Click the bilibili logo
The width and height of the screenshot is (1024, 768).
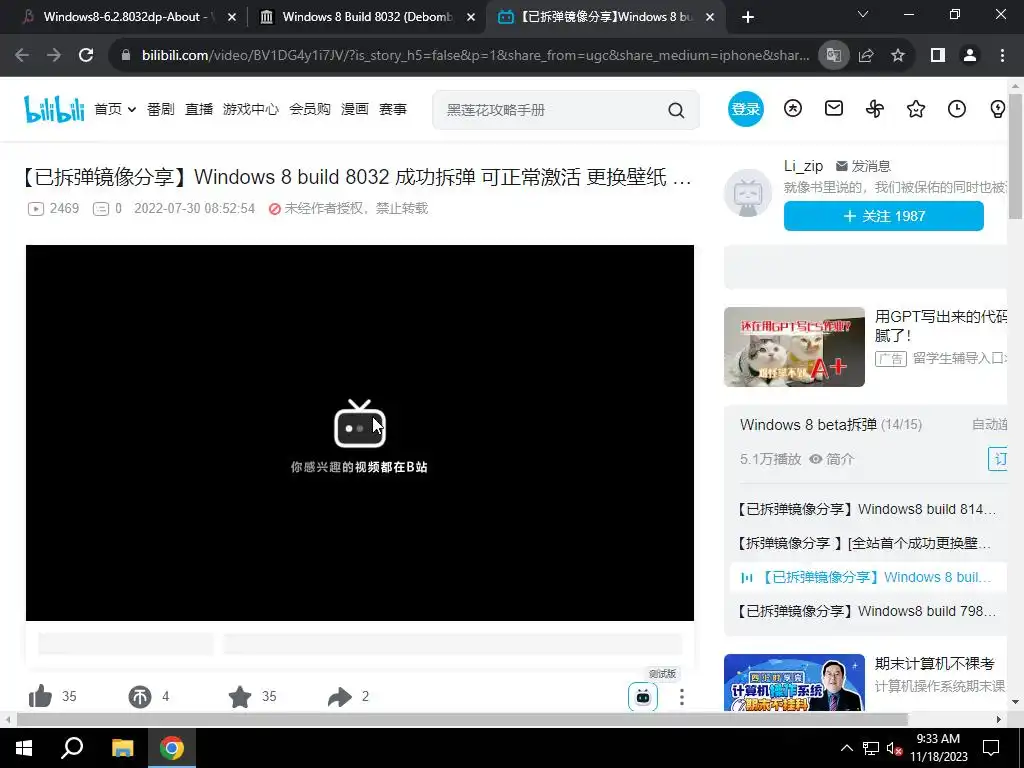tap(54, 109)
